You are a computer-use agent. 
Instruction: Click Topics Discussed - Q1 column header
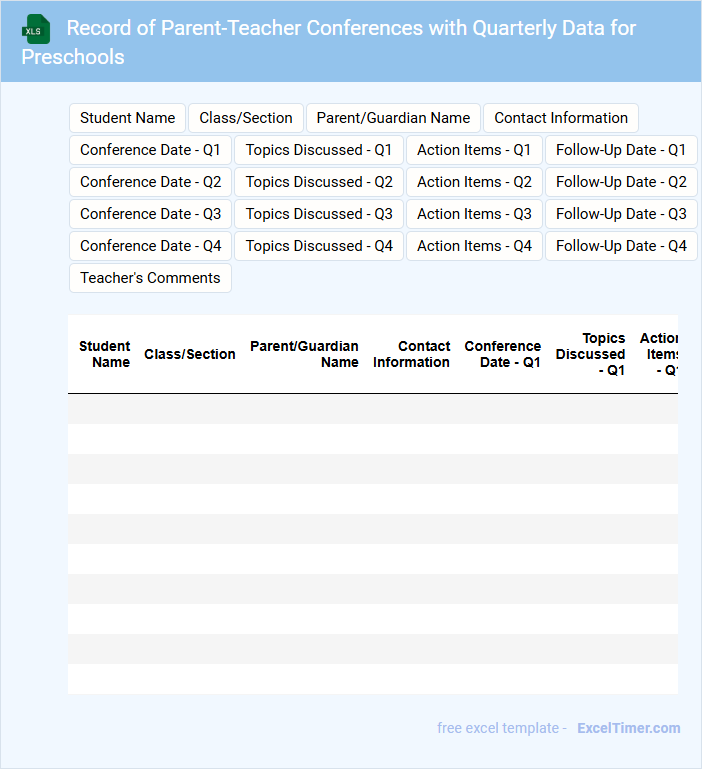click(590, 354)
